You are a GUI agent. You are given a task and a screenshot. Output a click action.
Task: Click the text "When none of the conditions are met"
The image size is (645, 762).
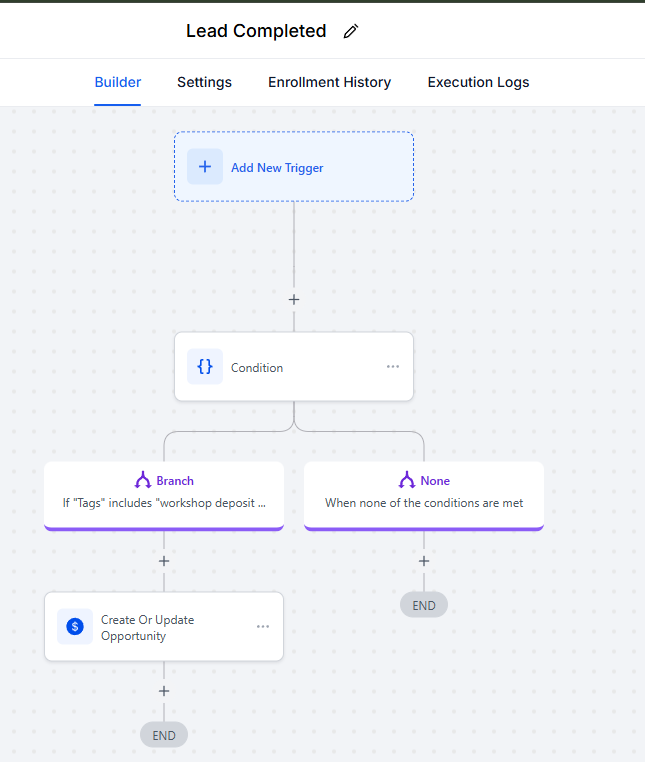[x=424, y=503]
